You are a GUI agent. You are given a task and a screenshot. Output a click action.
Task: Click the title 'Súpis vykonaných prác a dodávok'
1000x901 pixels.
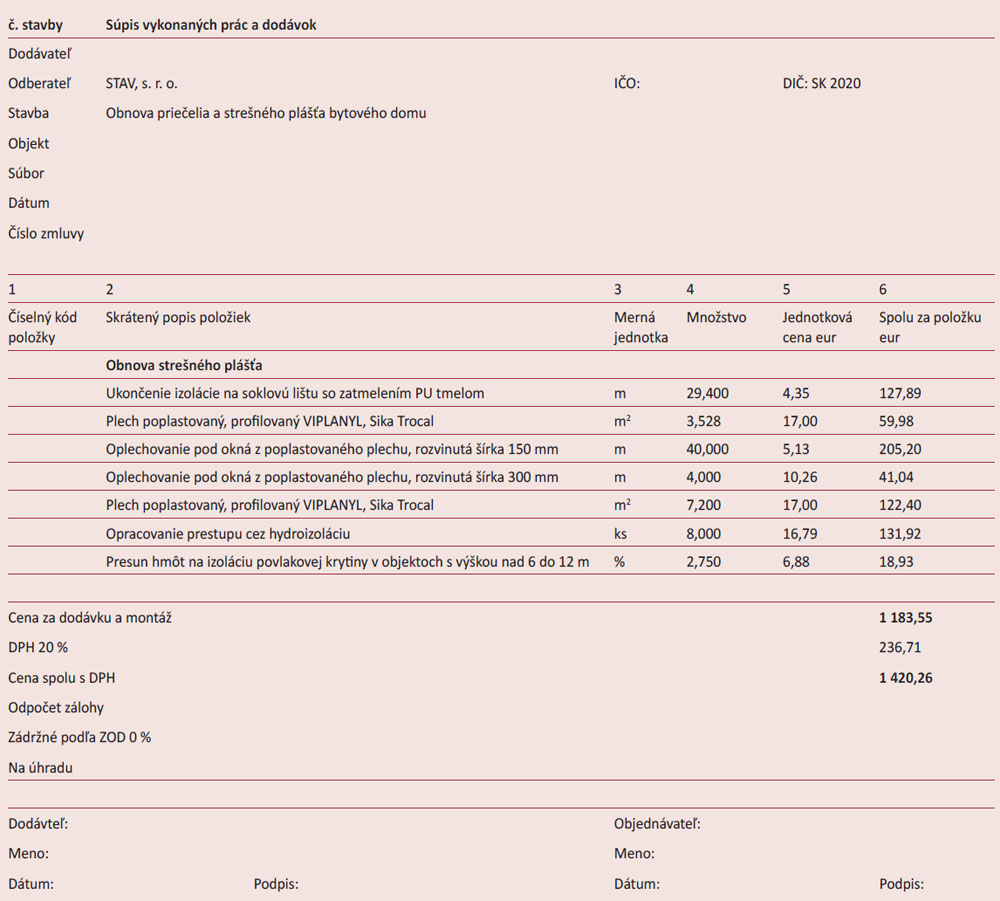pyautogui.click(x=210, y=24)
